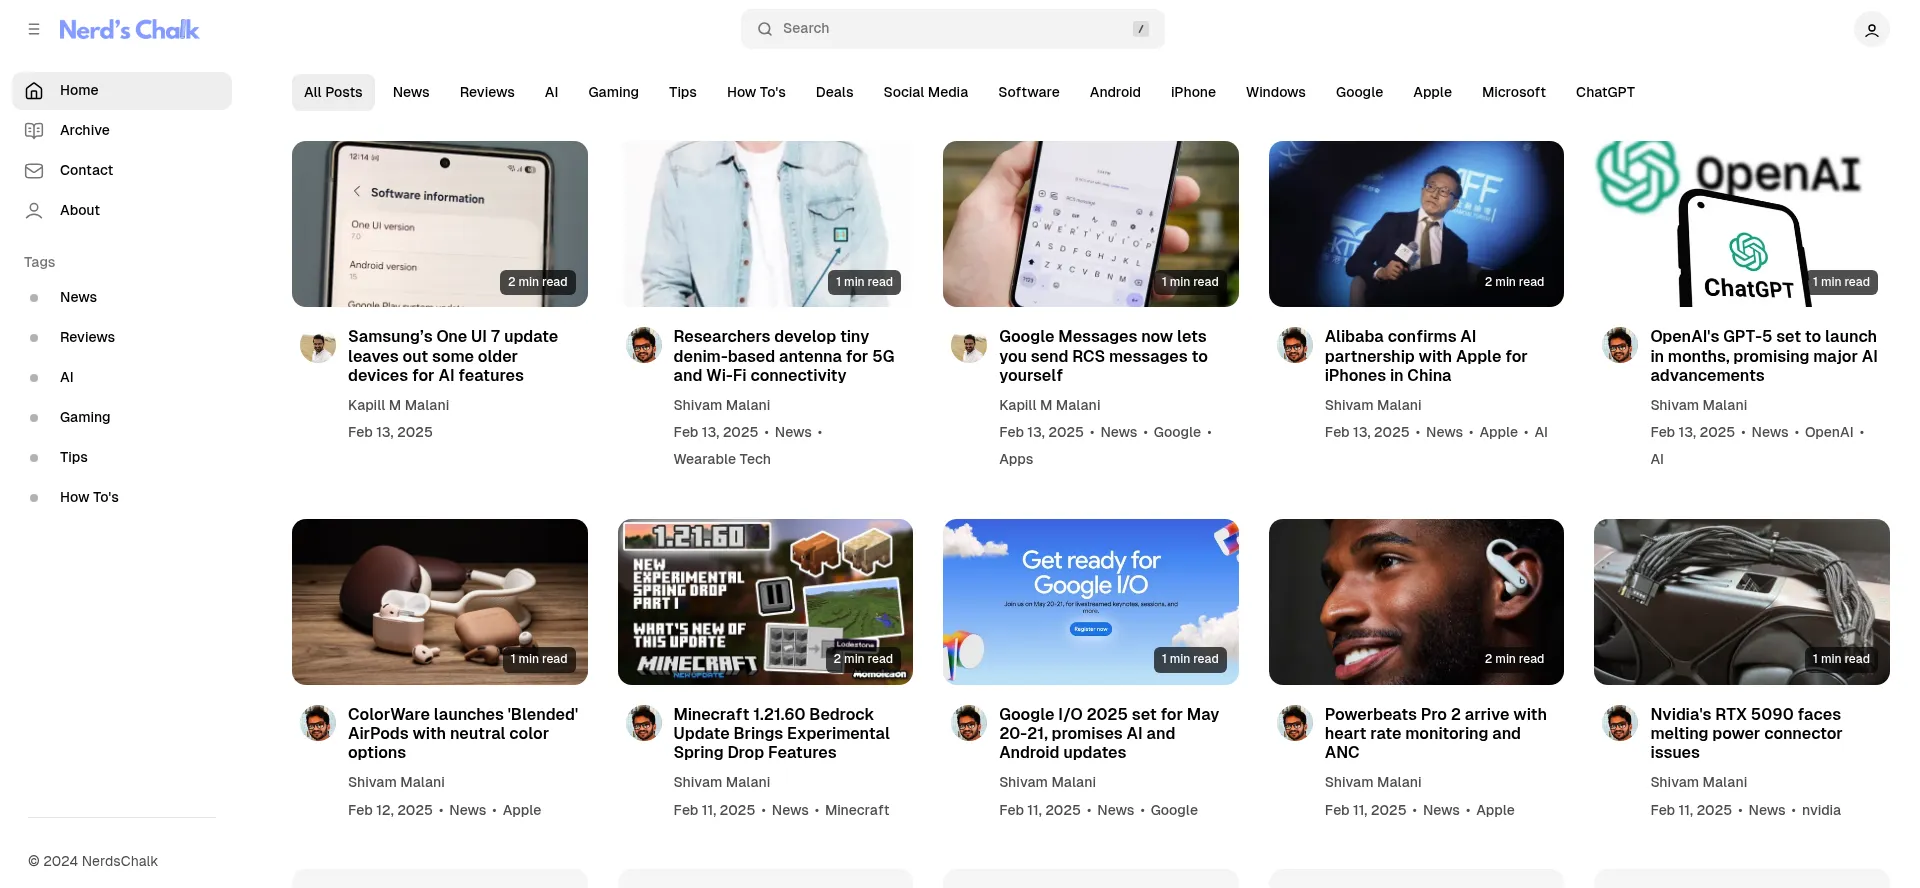The width and height of the screenshot is (1920, 888).
Task: Open the How To's category tab
Action: 756,92
